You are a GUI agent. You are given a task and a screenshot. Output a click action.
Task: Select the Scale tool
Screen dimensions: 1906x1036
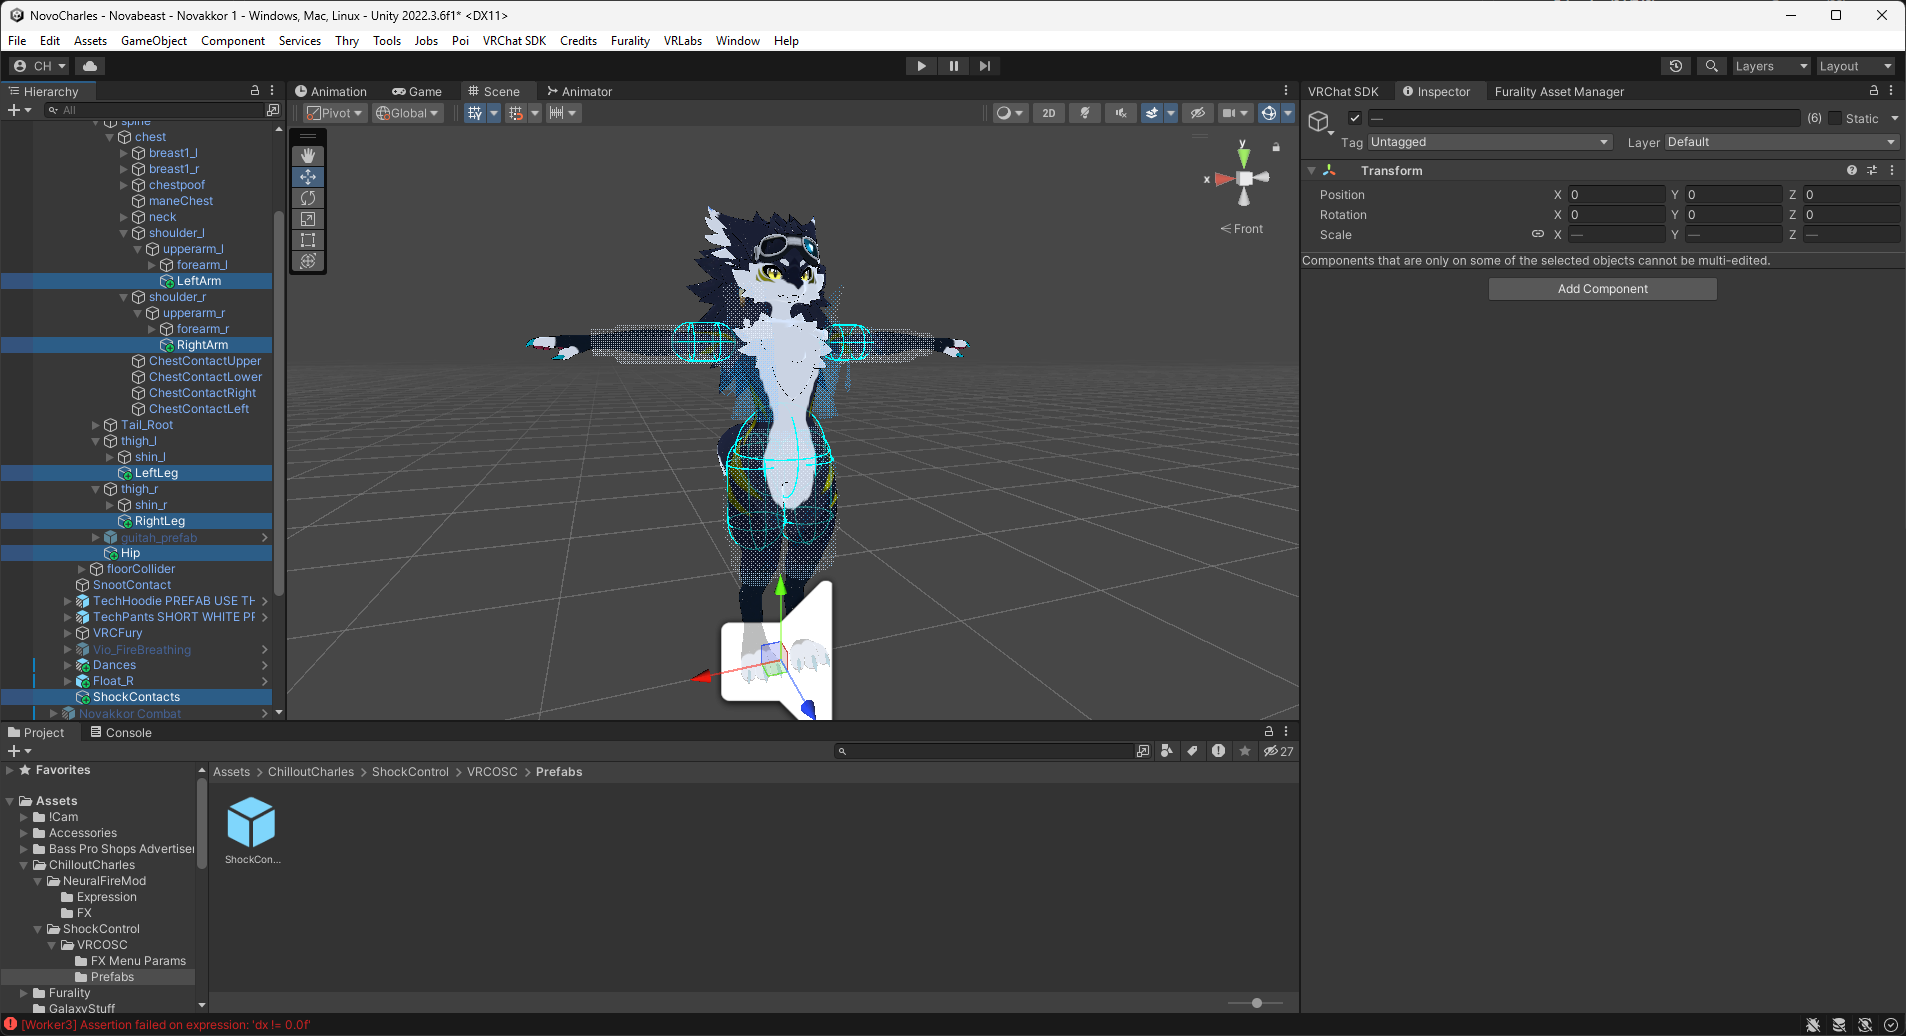click(x=308, y=219)
